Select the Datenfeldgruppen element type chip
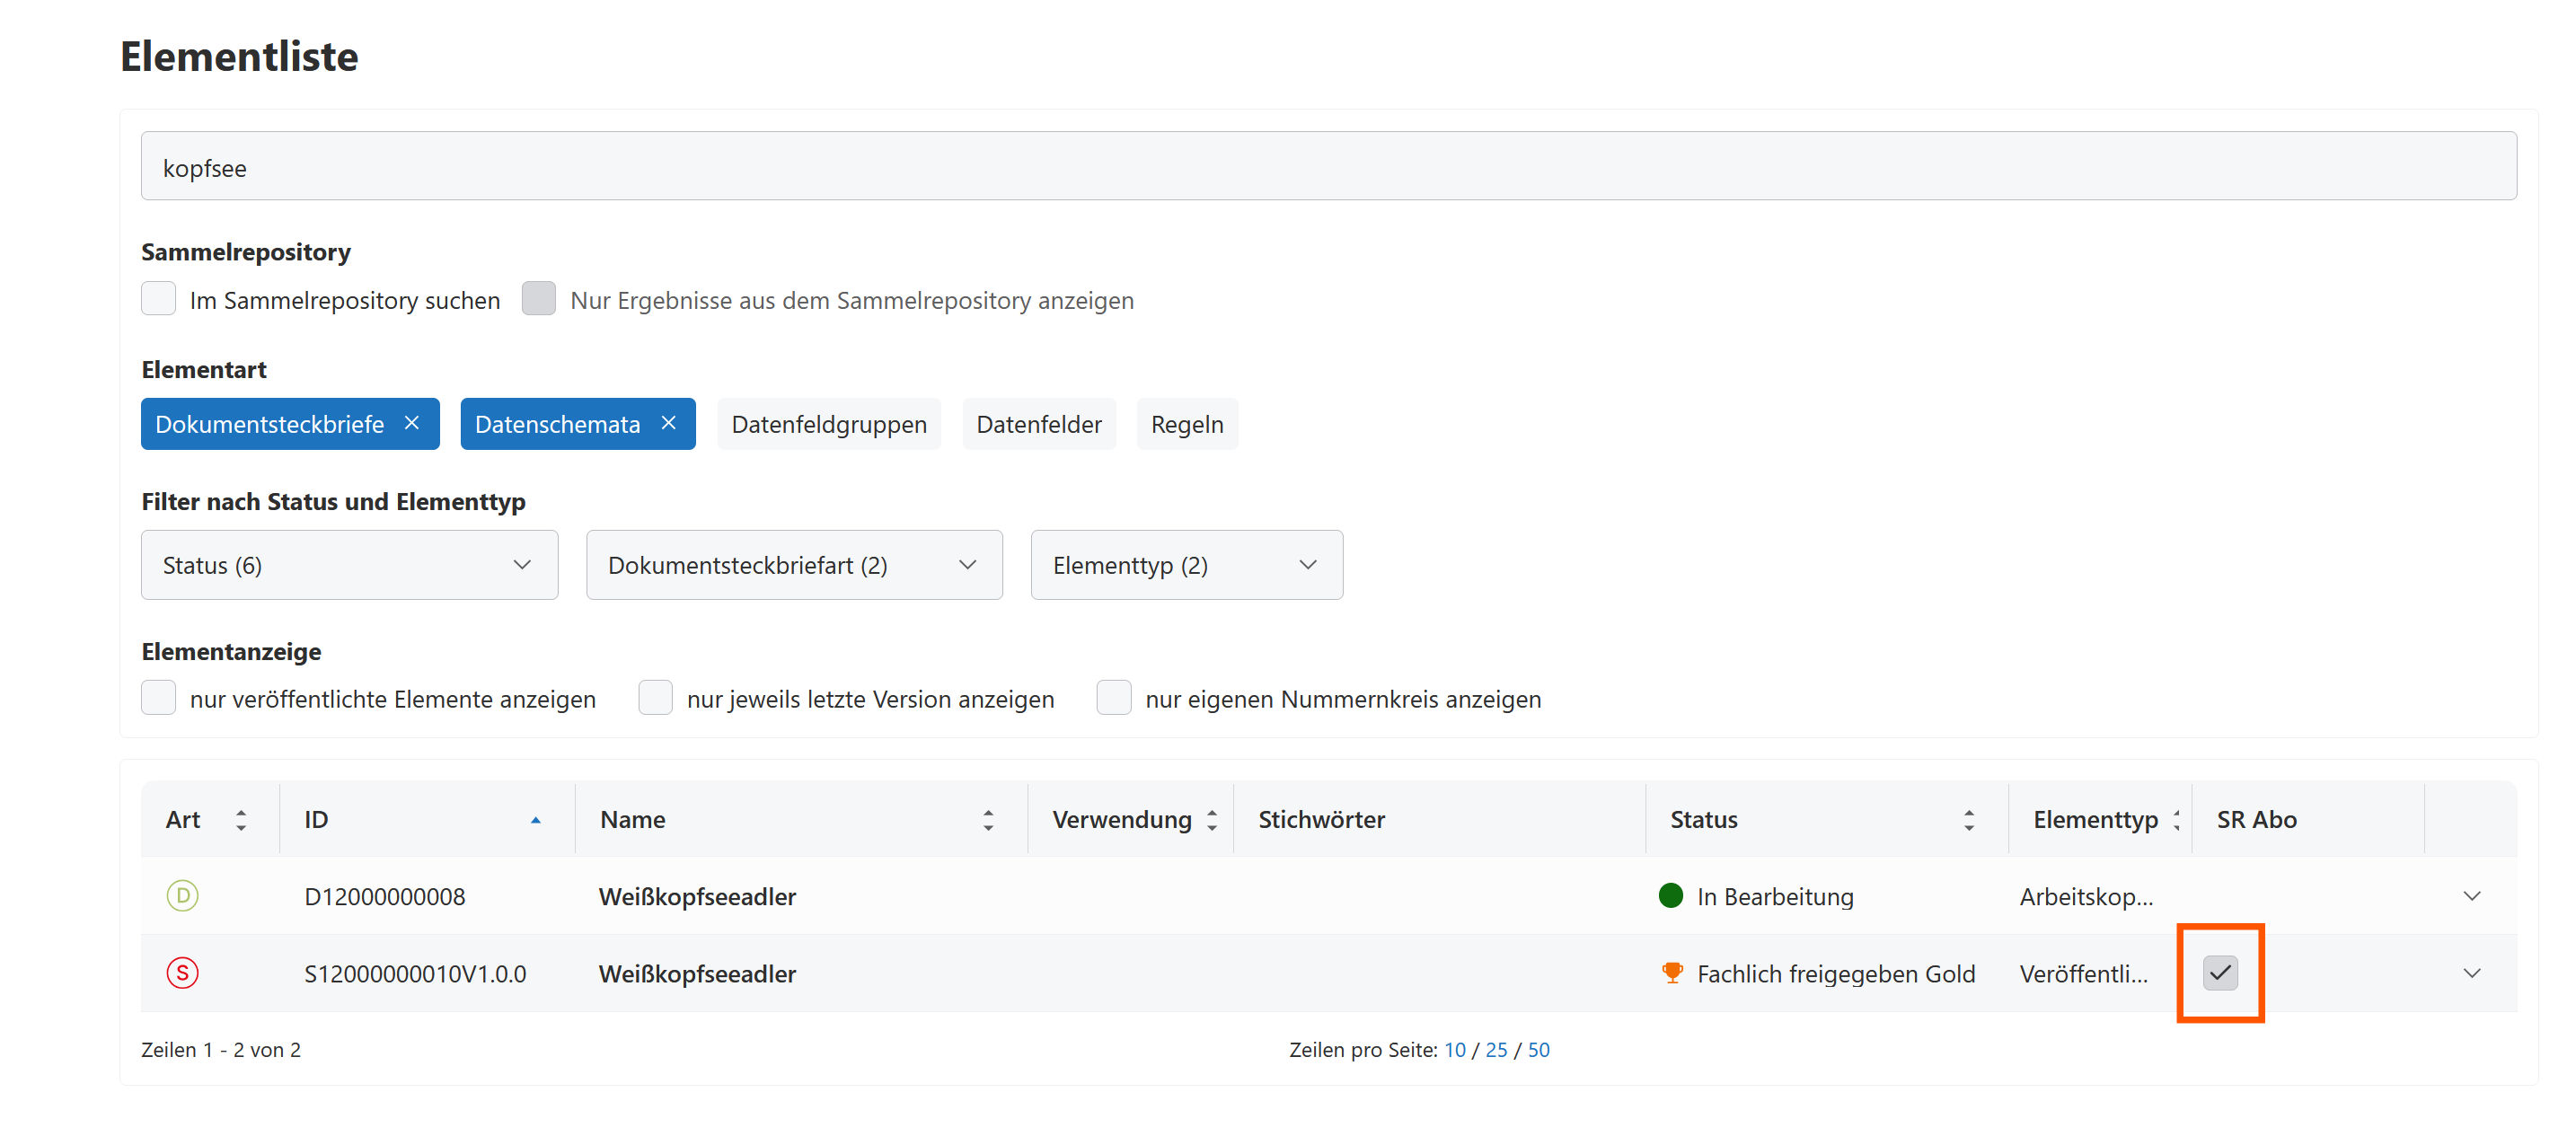The height and width of the screenshot is (1145, 2576). (829, 424)
